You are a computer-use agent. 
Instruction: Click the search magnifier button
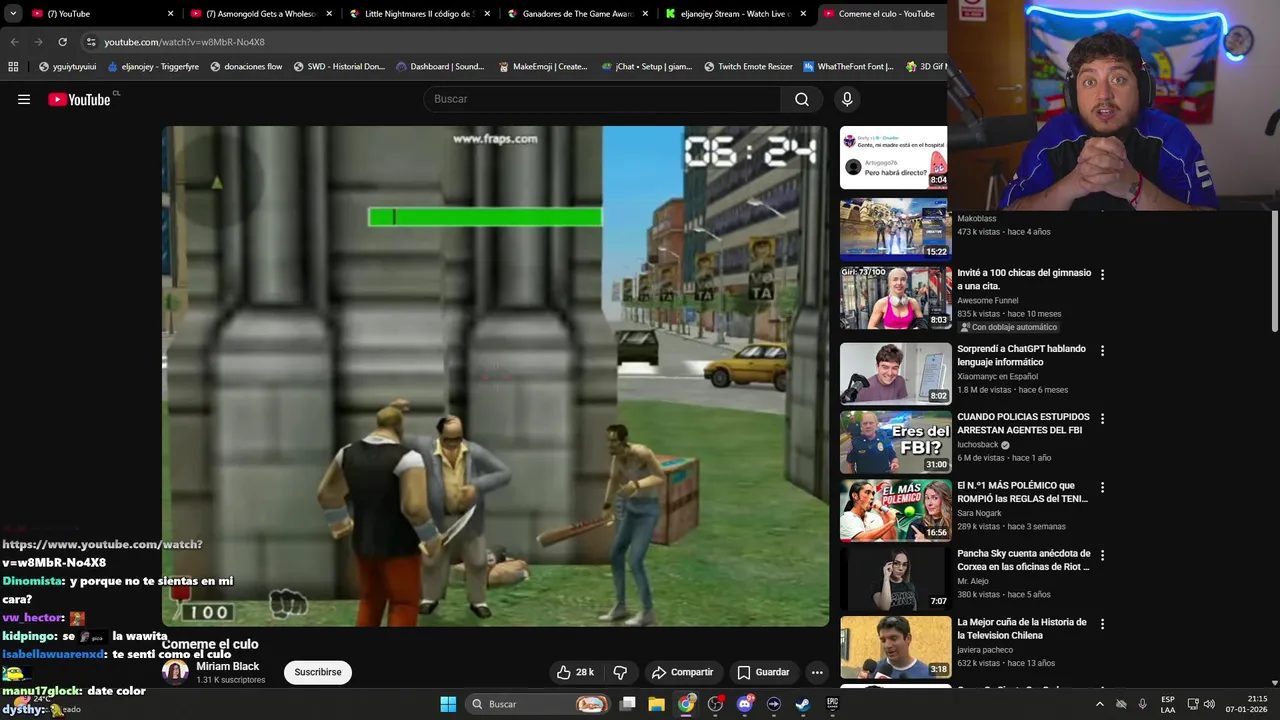click(x=802, y=99)
